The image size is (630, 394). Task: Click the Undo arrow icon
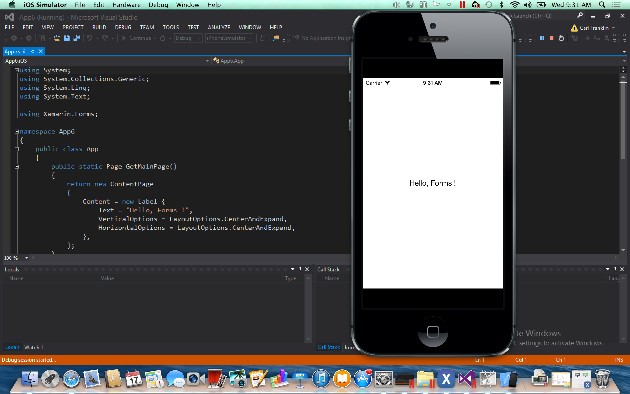(90, 38)
